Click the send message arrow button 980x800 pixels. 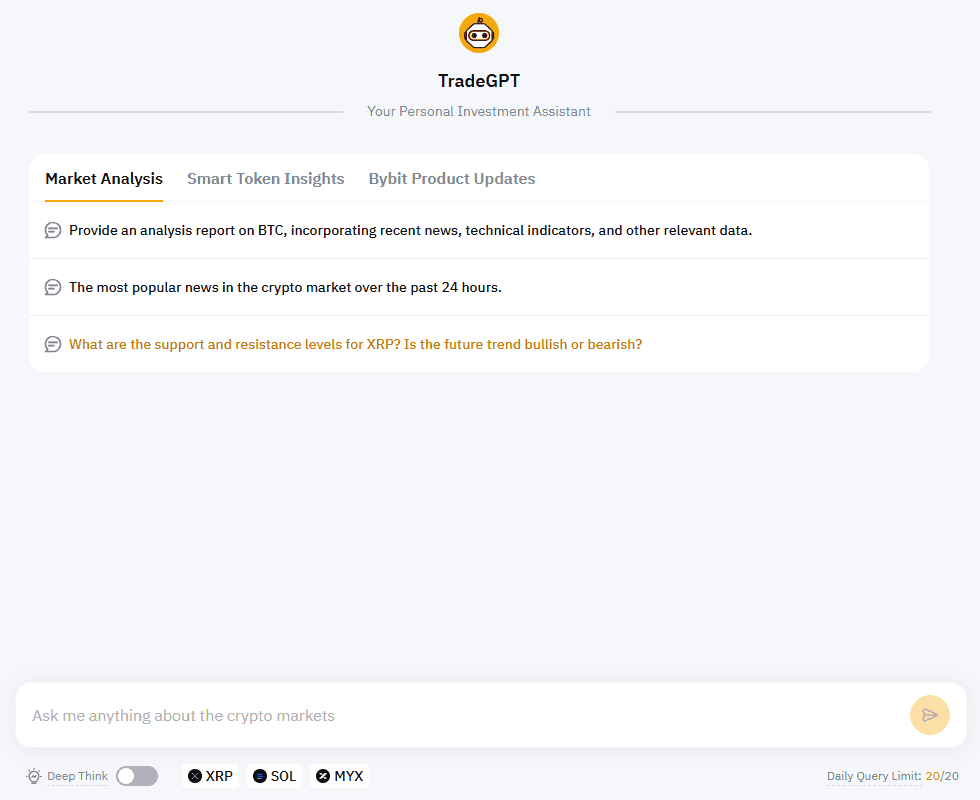coord(929,715)
